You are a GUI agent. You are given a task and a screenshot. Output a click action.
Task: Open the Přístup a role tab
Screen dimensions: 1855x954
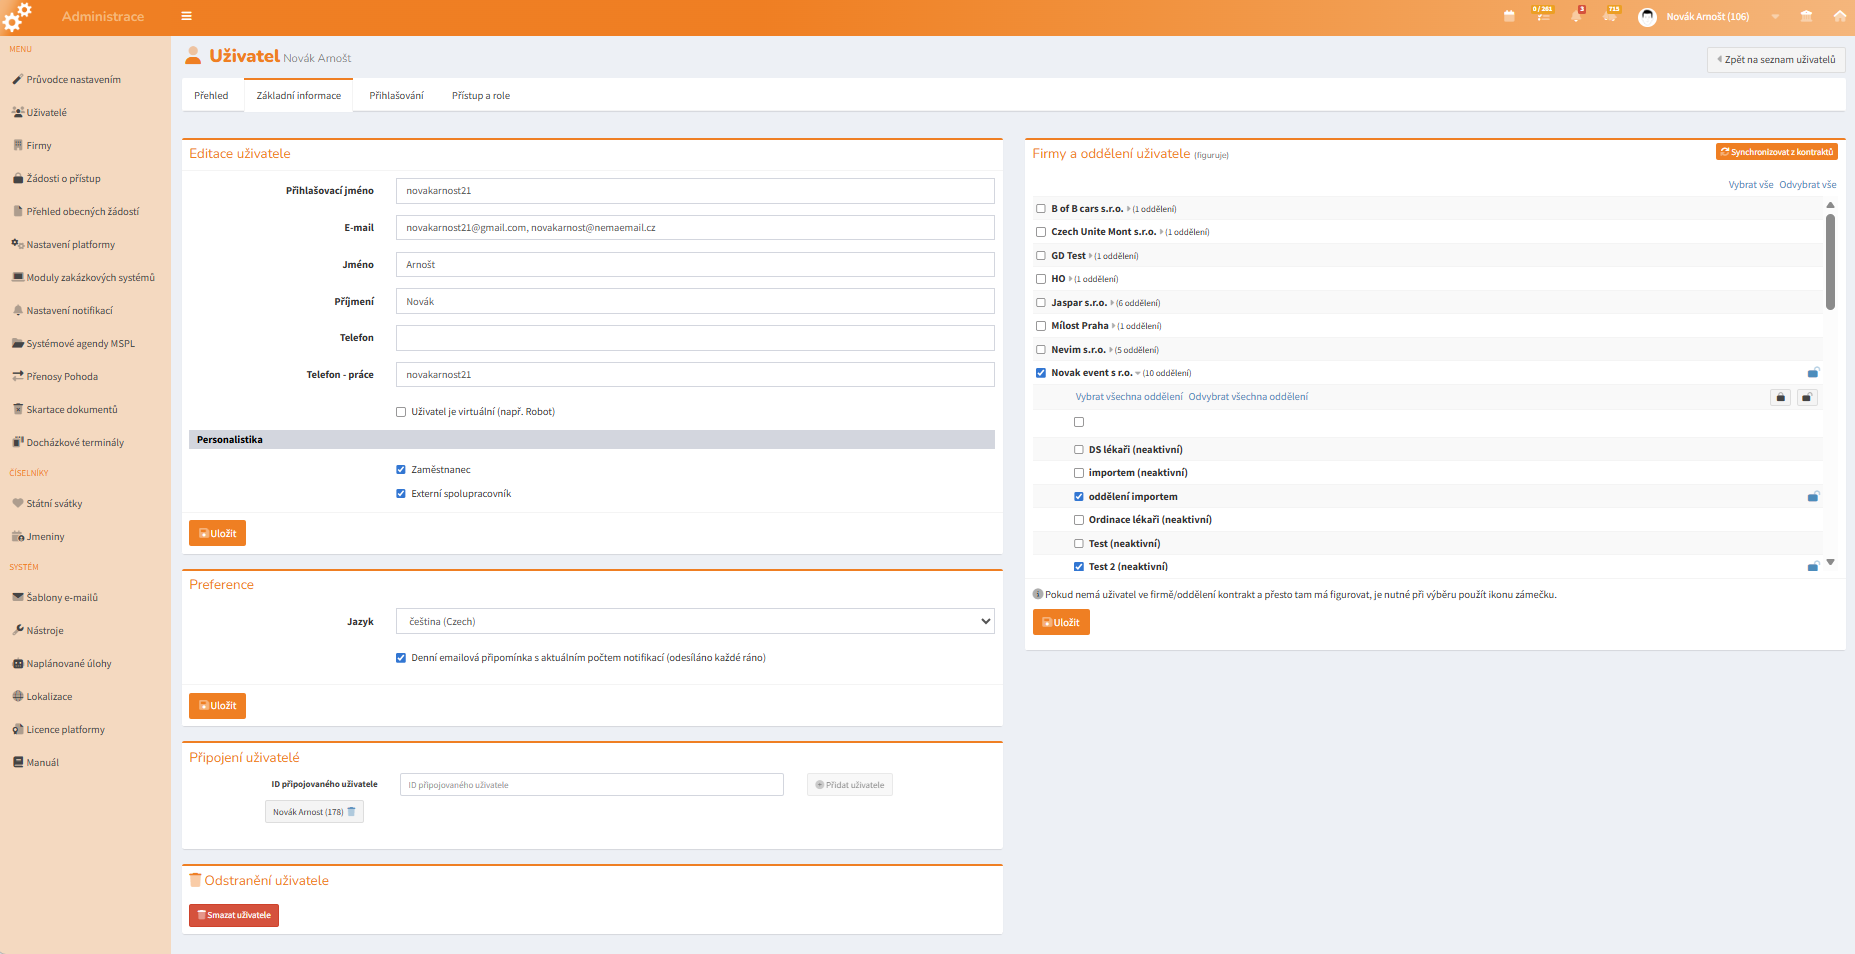tap(481, 96)
